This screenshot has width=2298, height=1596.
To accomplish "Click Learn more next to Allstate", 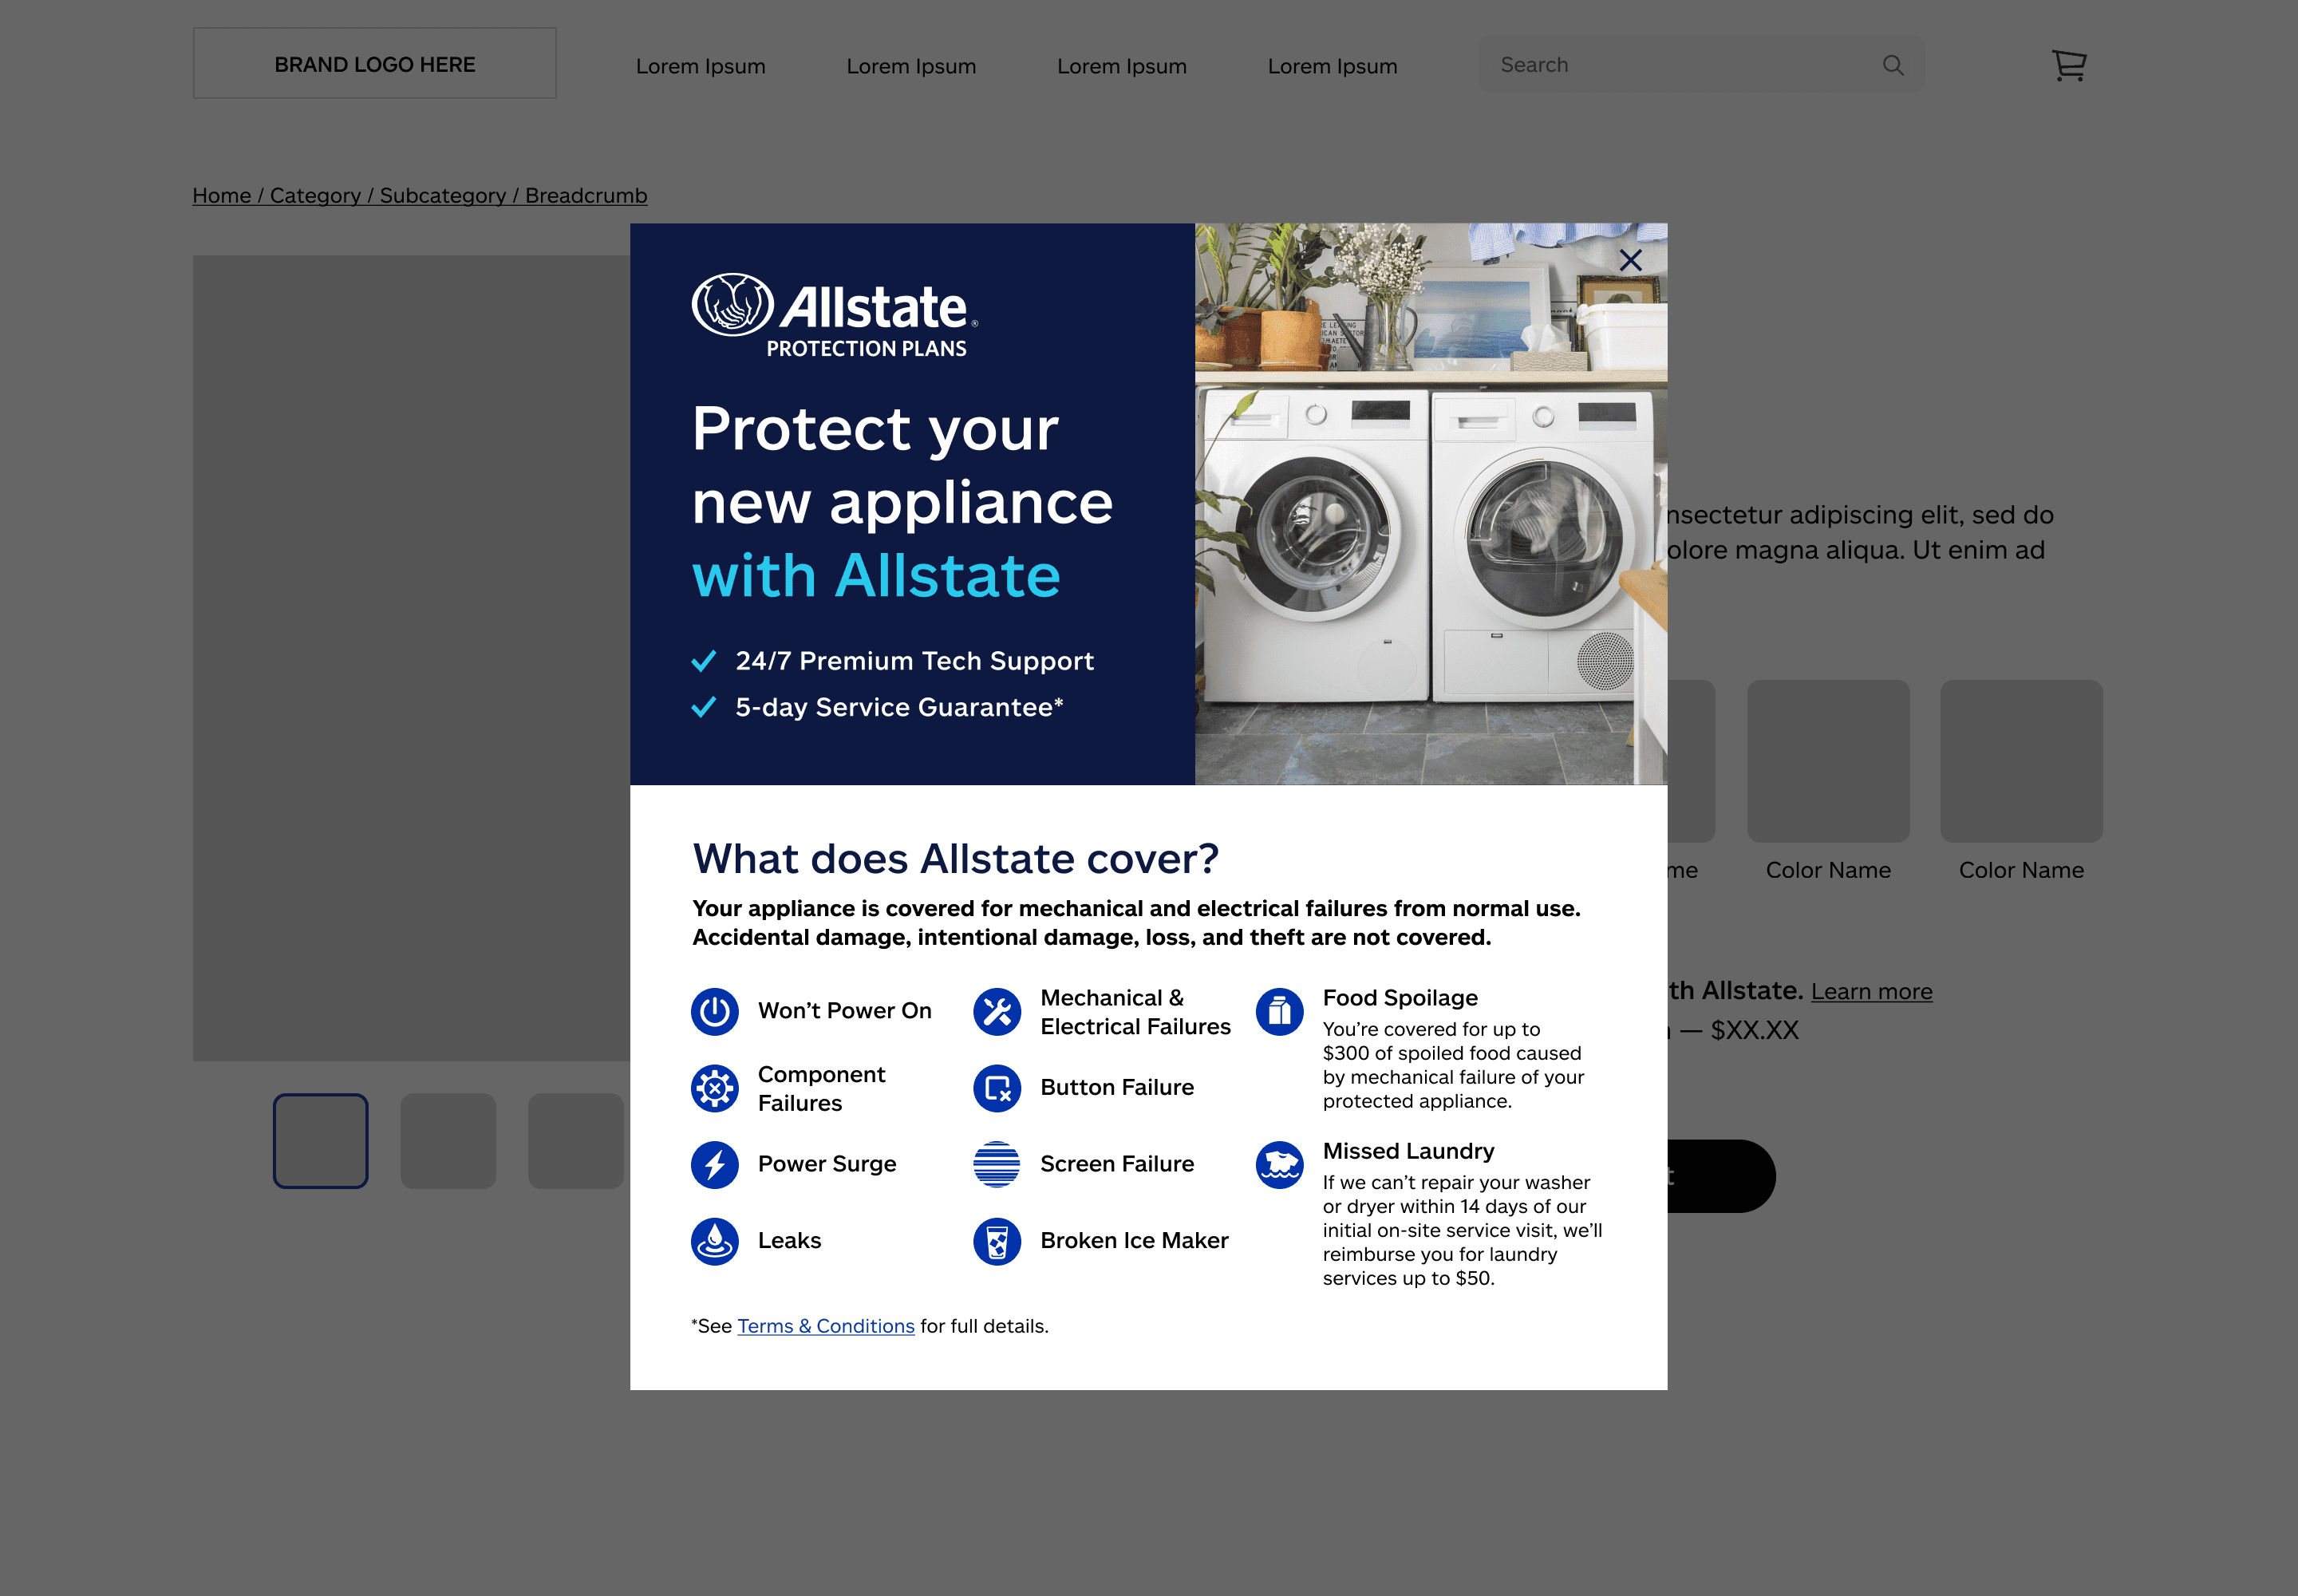I will point(1872,991).
